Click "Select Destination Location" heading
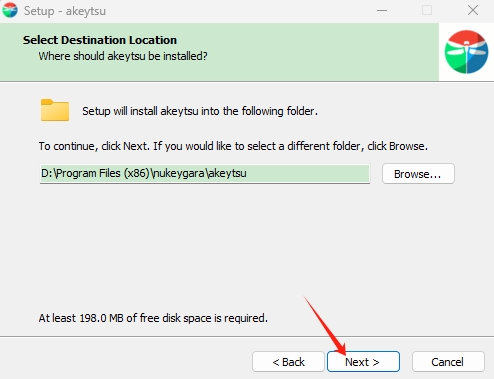 click(100, 40)
